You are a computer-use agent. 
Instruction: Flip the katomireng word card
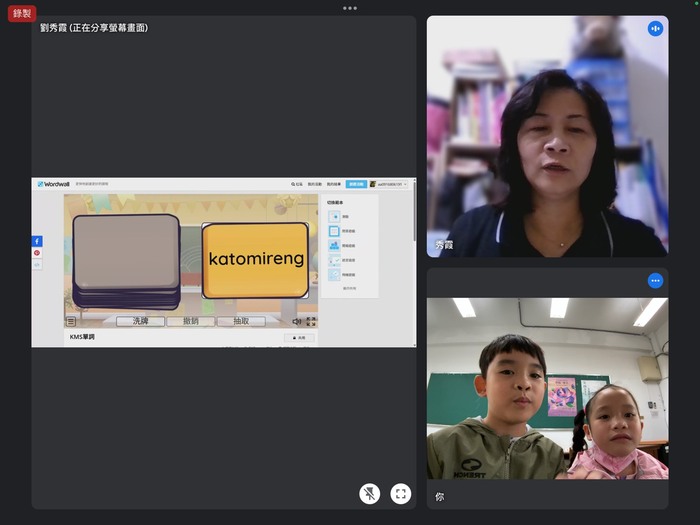pos(255,260)
